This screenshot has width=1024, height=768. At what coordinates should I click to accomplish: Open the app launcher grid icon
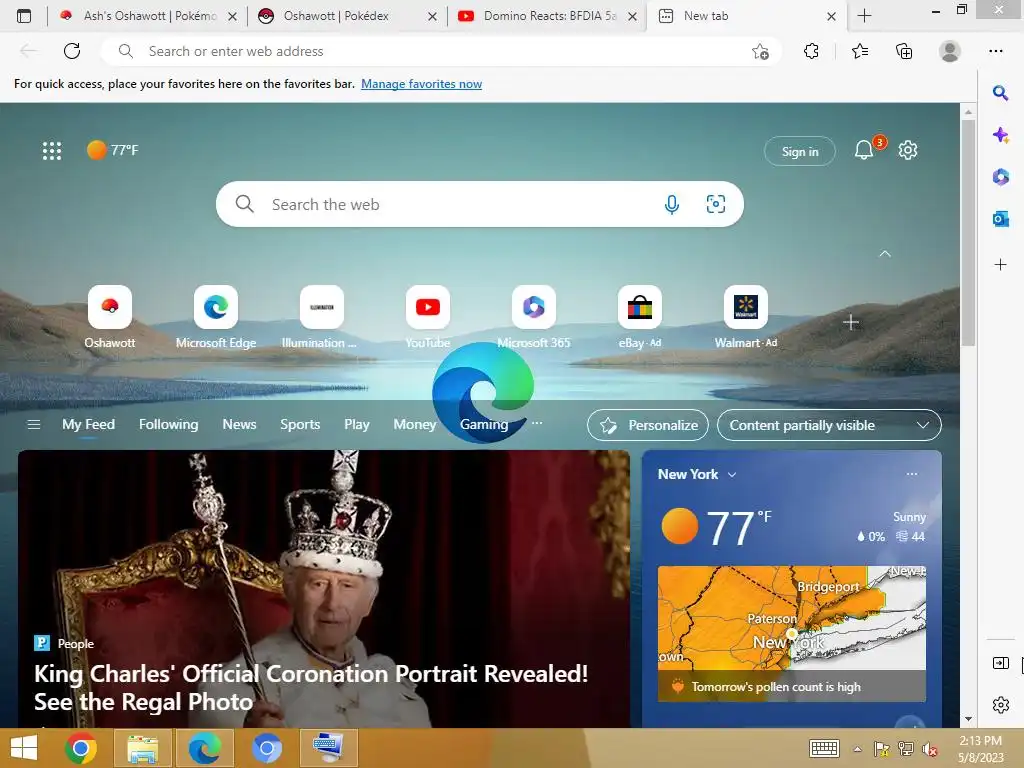(52, 151)
